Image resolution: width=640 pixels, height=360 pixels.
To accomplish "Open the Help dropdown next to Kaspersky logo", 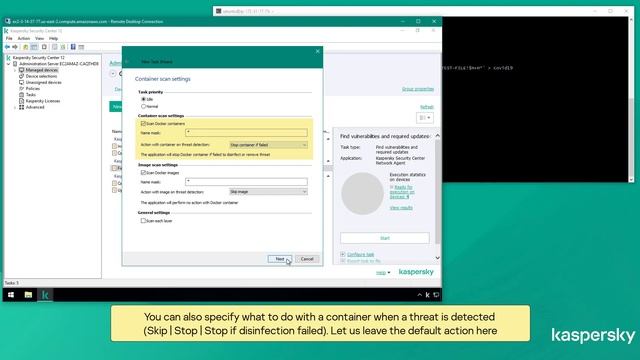I will click(x=383, y=273).
